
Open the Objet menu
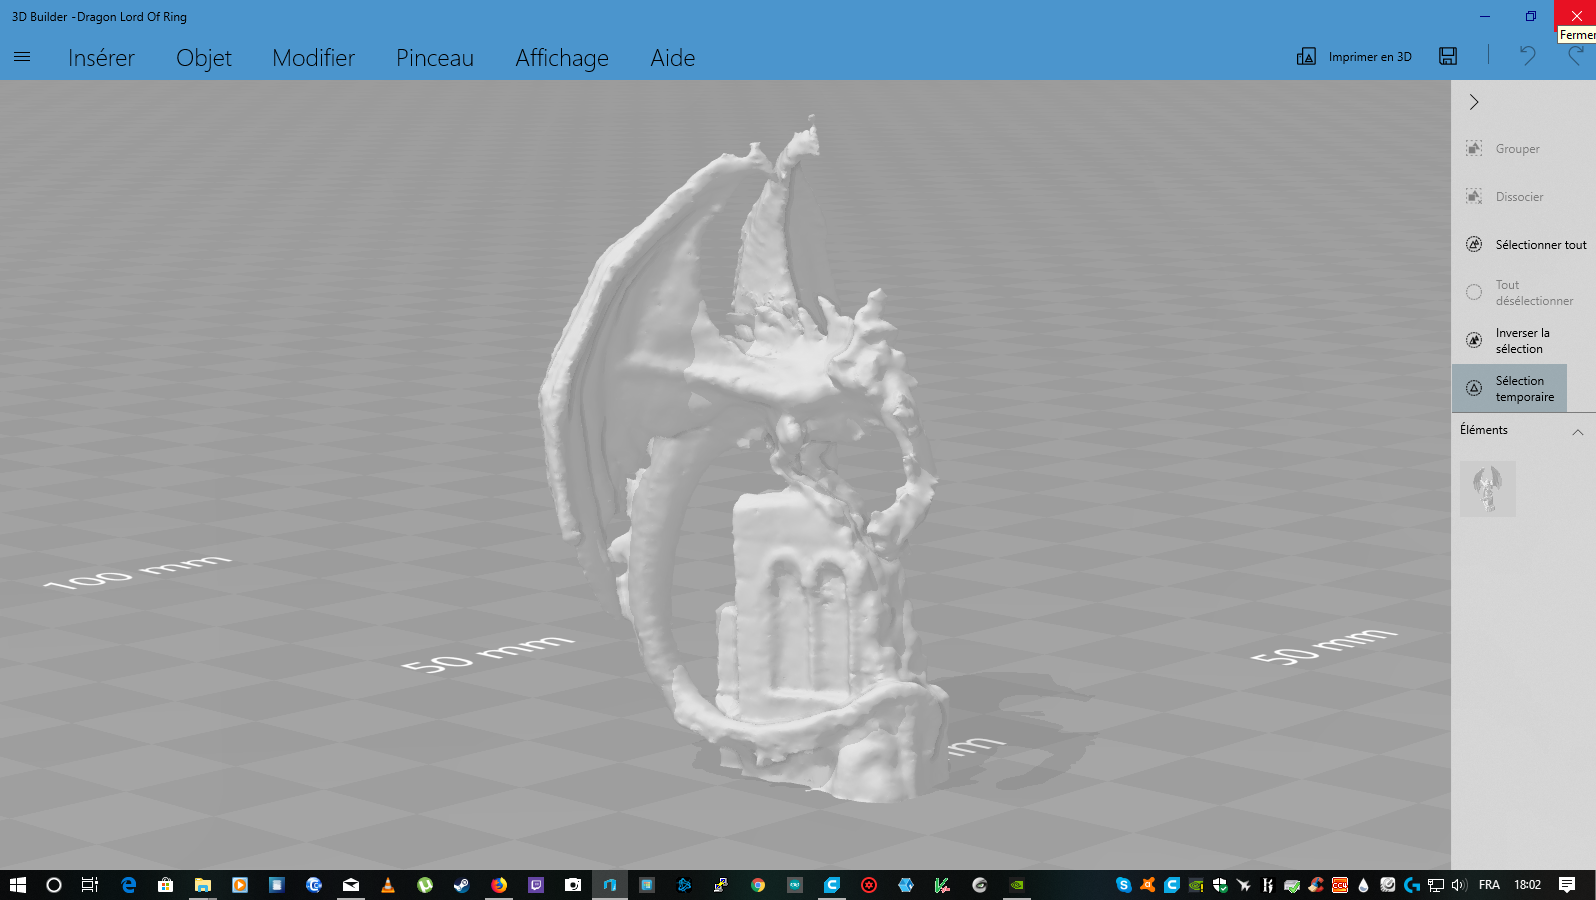tap(204, 58)
